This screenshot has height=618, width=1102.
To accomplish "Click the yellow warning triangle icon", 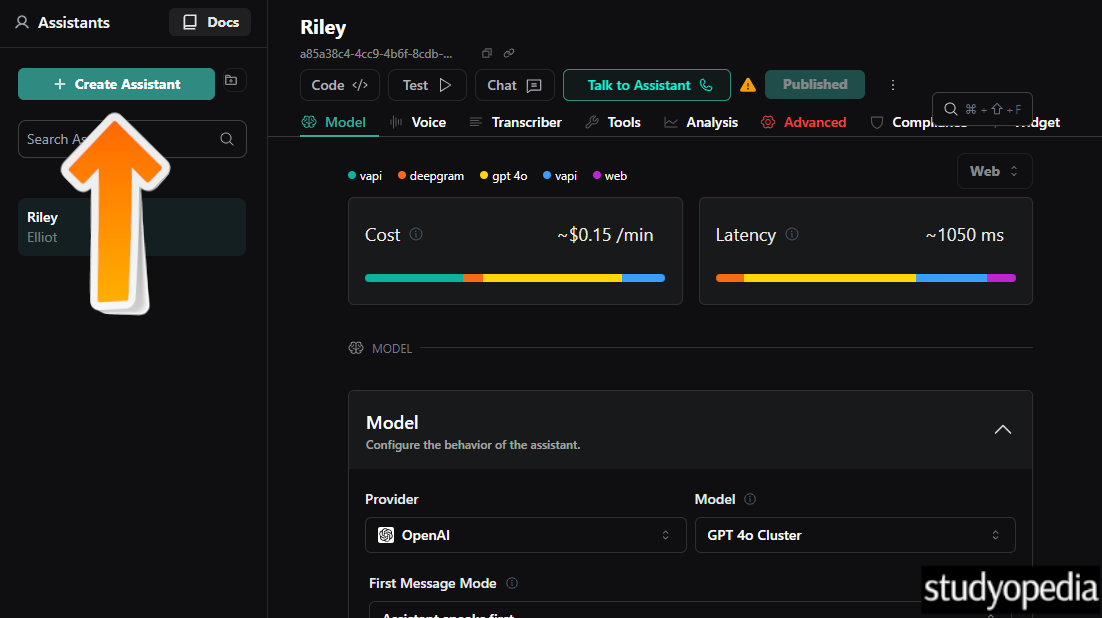I will [x=748, y=85].
